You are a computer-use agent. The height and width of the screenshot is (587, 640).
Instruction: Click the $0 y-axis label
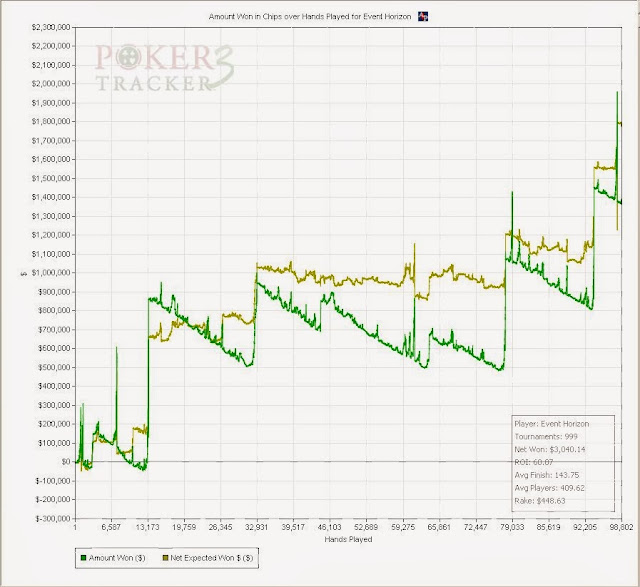[x=65, y=462]
